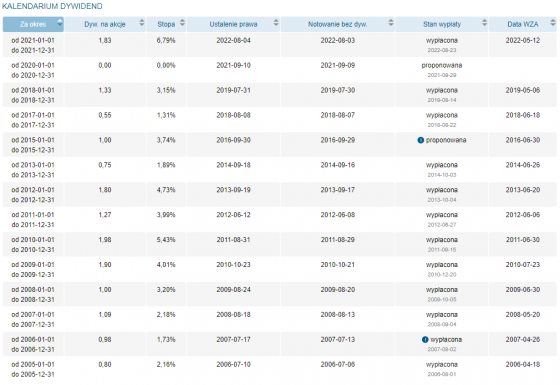Screen dimensions: 560x385
Task: Click sort arrows beside Stan wypłaty
Action: [484, 24]
